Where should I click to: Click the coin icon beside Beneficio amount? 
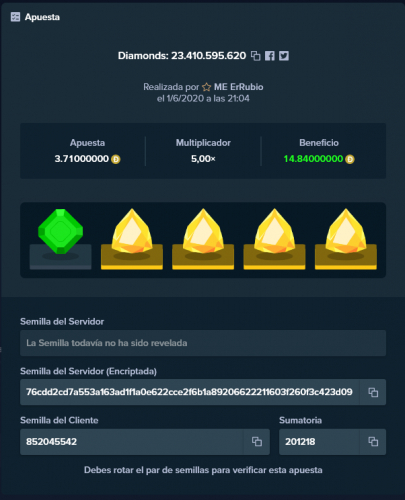coord(350,159)
